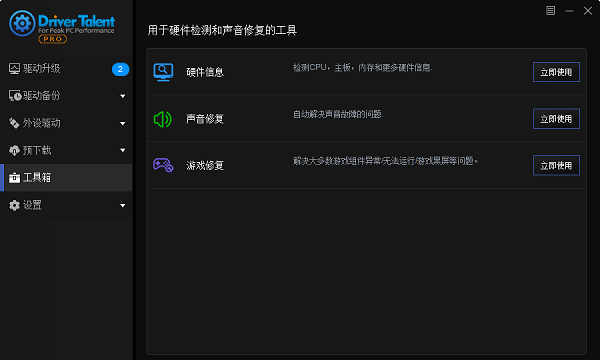The width and height of the screenshot is (600, 360).
Task: Click the Driver Talent gear logo
Action: coord(22,23)
